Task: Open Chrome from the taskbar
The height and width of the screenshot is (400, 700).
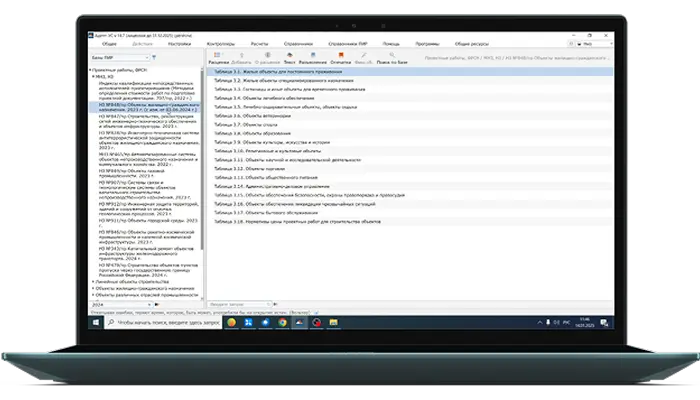Action: (282, 322)
